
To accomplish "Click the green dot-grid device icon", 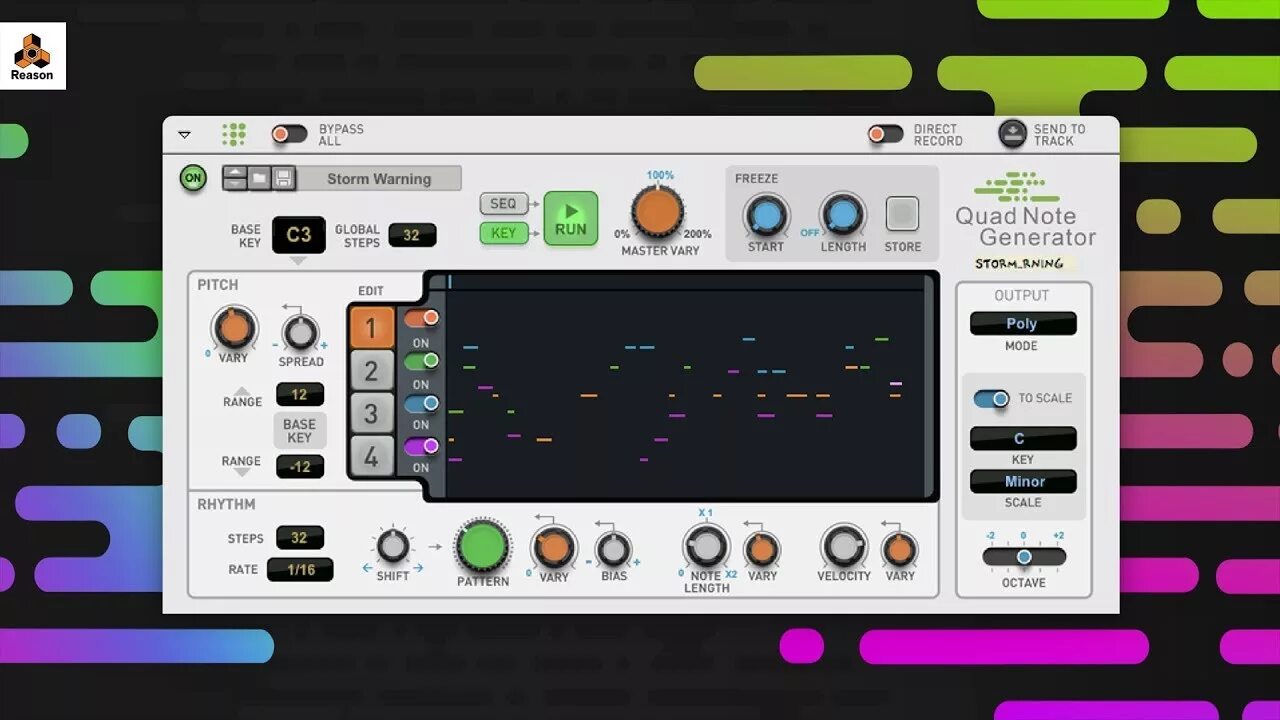I will [x=234, y=134].
